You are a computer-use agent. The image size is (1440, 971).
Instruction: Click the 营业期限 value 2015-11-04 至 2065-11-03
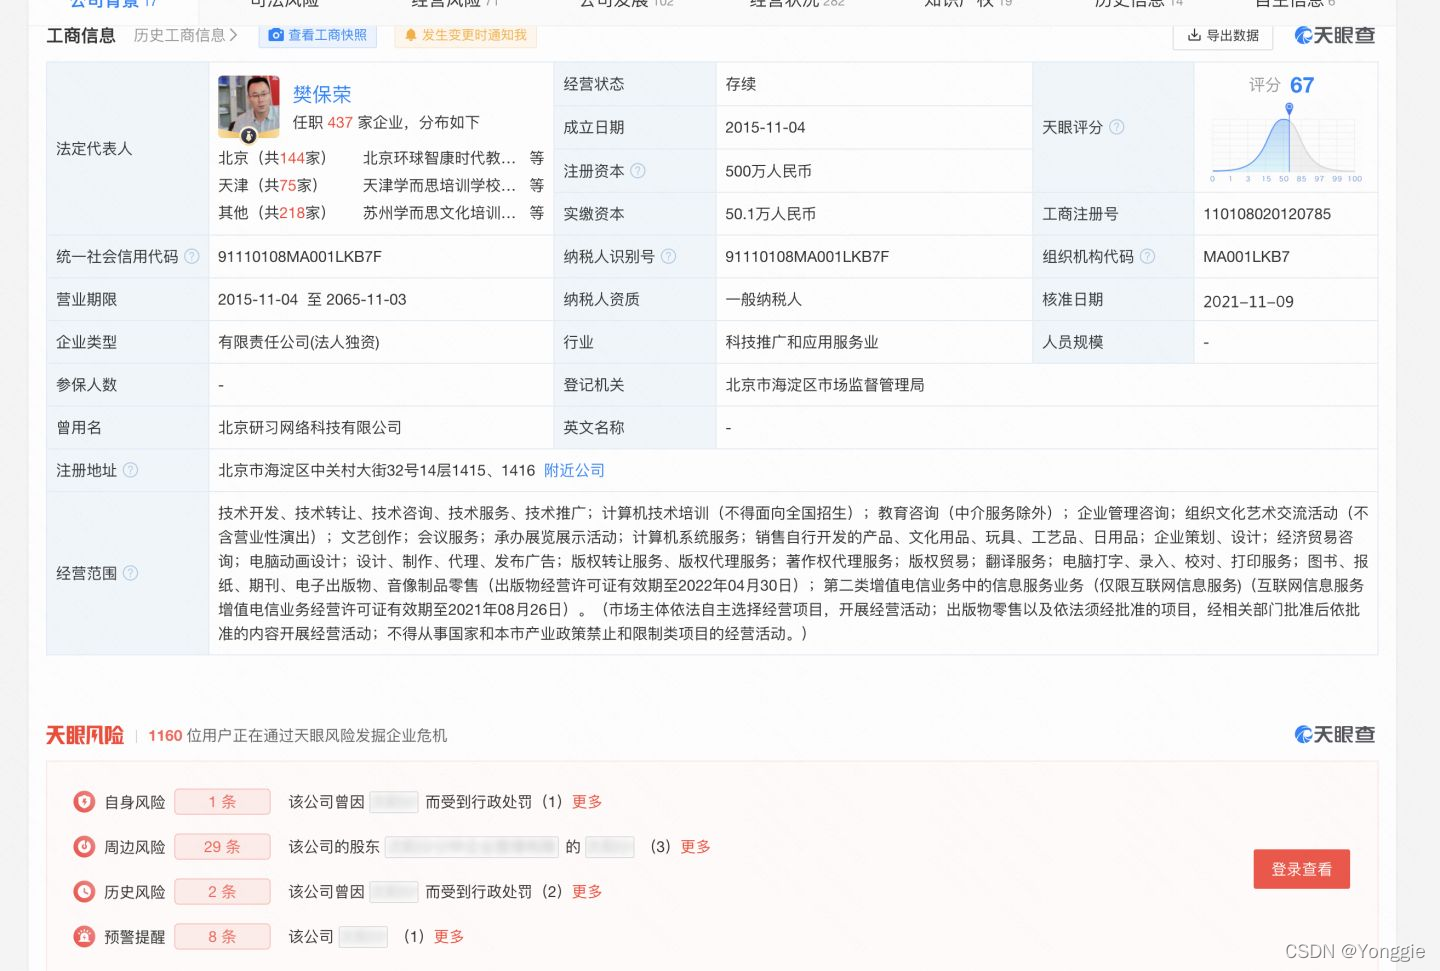(312, 299)
